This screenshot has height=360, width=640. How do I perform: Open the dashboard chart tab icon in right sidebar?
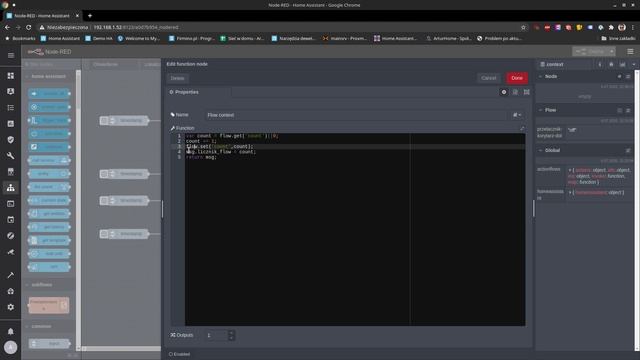(x=622, y=64)
